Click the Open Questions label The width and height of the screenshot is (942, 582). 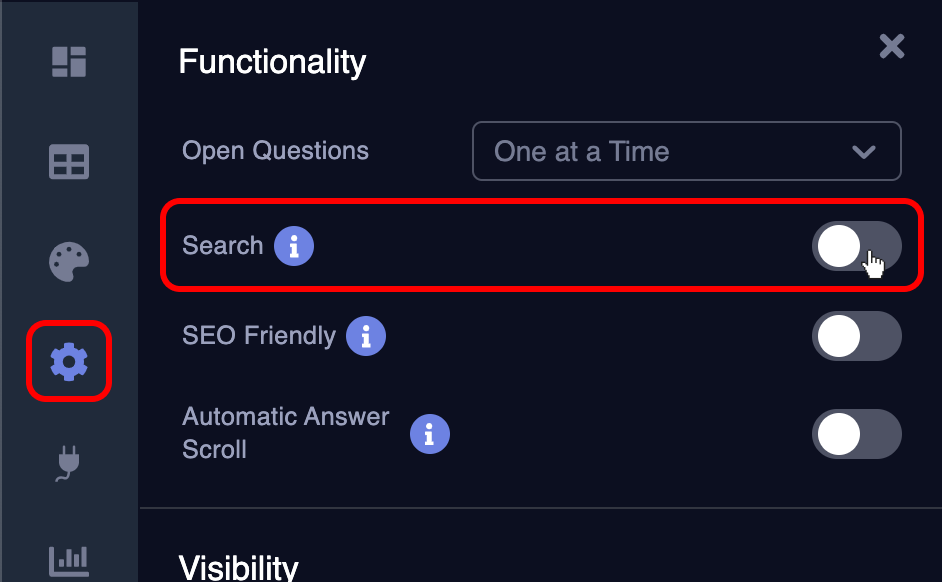click(275, 151)
